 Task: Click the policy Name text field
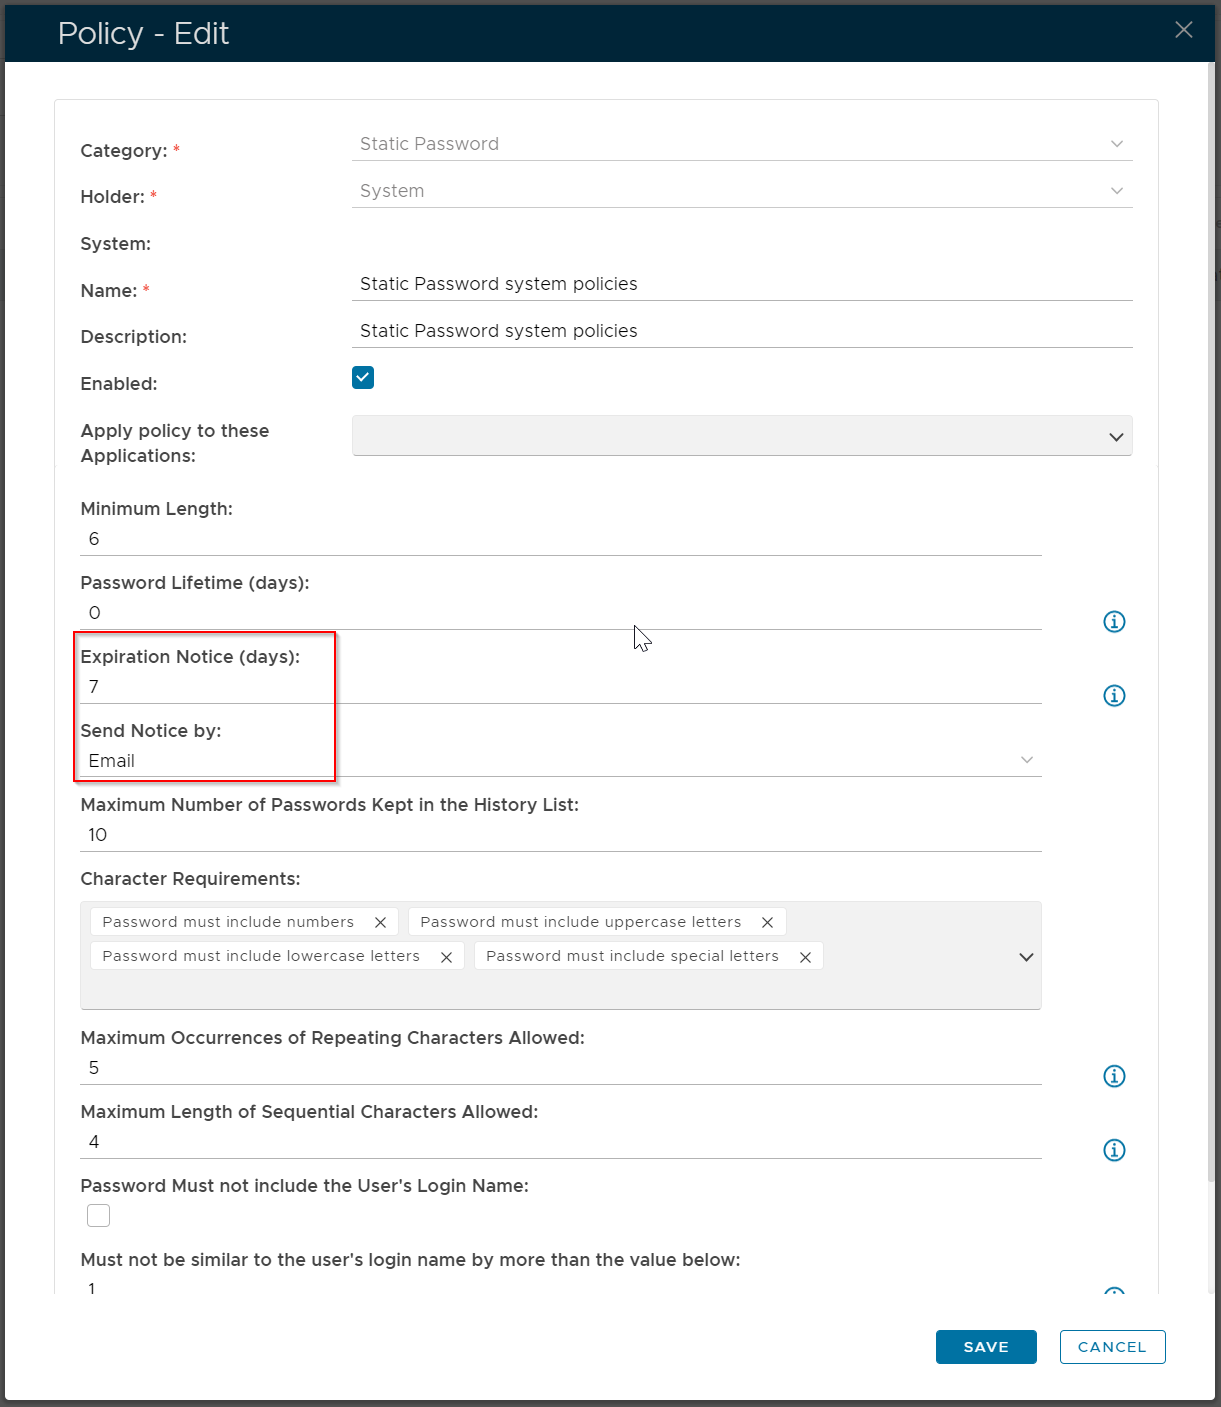[x=741, y=284]
